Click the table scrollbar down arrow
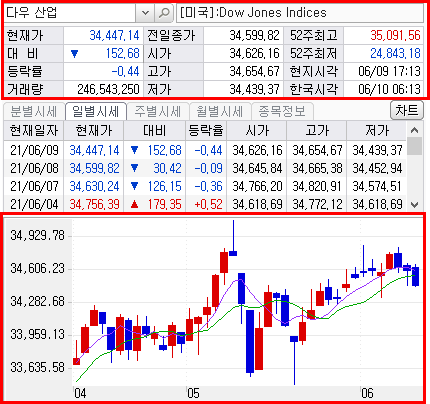This screenshot has height=404, width=430. tap(414, 204)
